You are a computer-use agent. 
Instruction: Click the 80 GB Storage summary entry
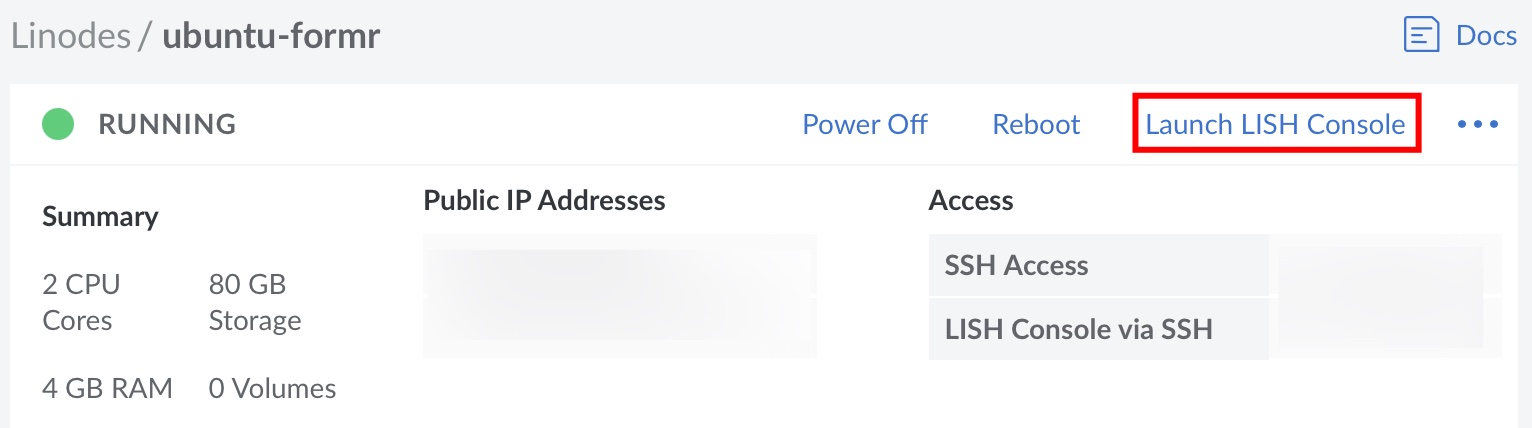pyautogui.click(x=254, y=303)
